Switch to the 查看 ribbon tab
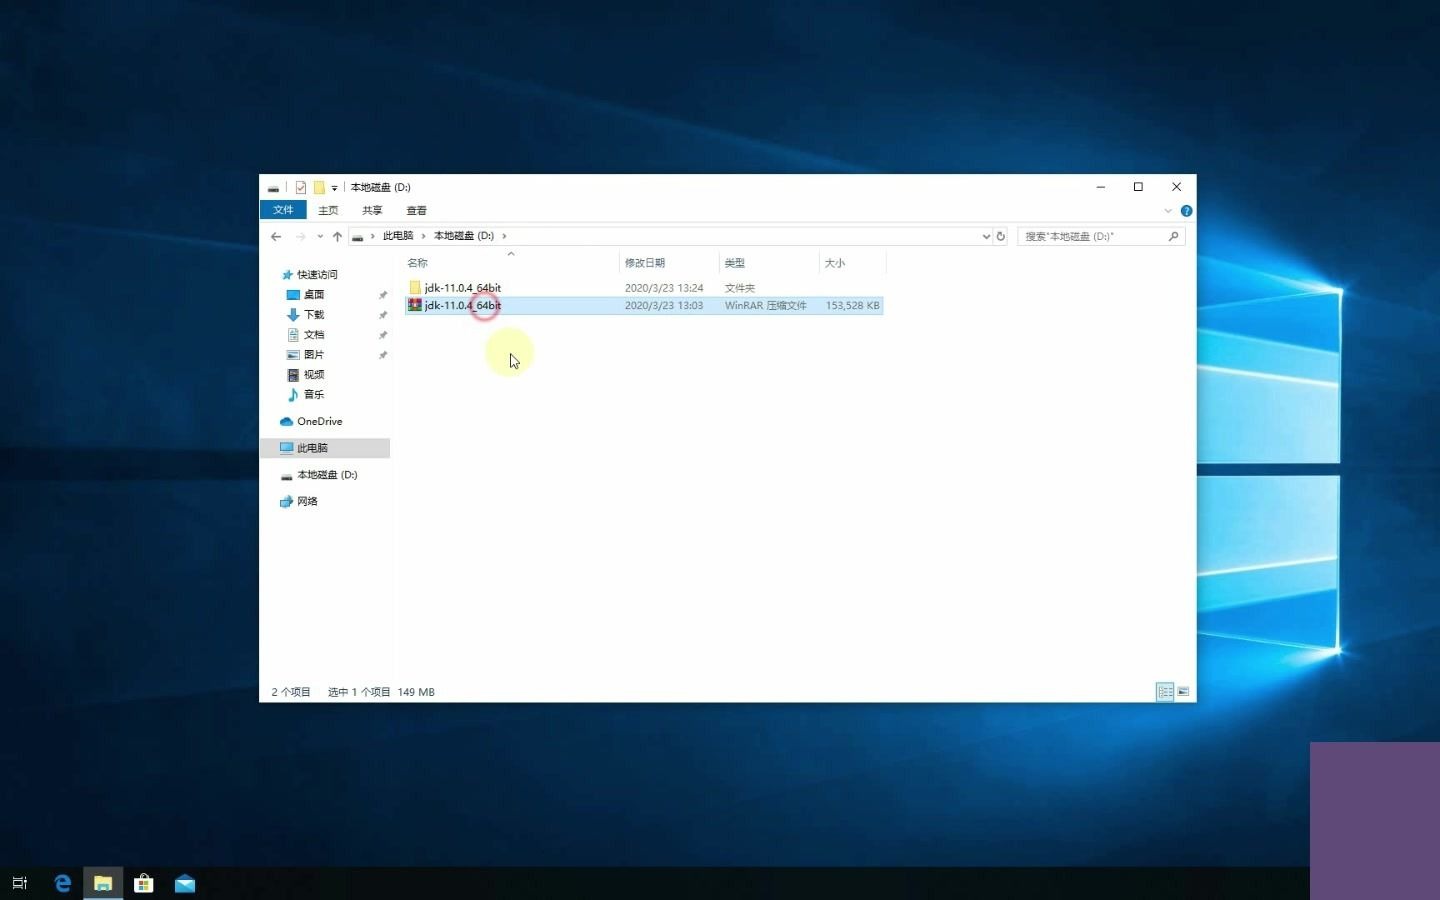 416,210
